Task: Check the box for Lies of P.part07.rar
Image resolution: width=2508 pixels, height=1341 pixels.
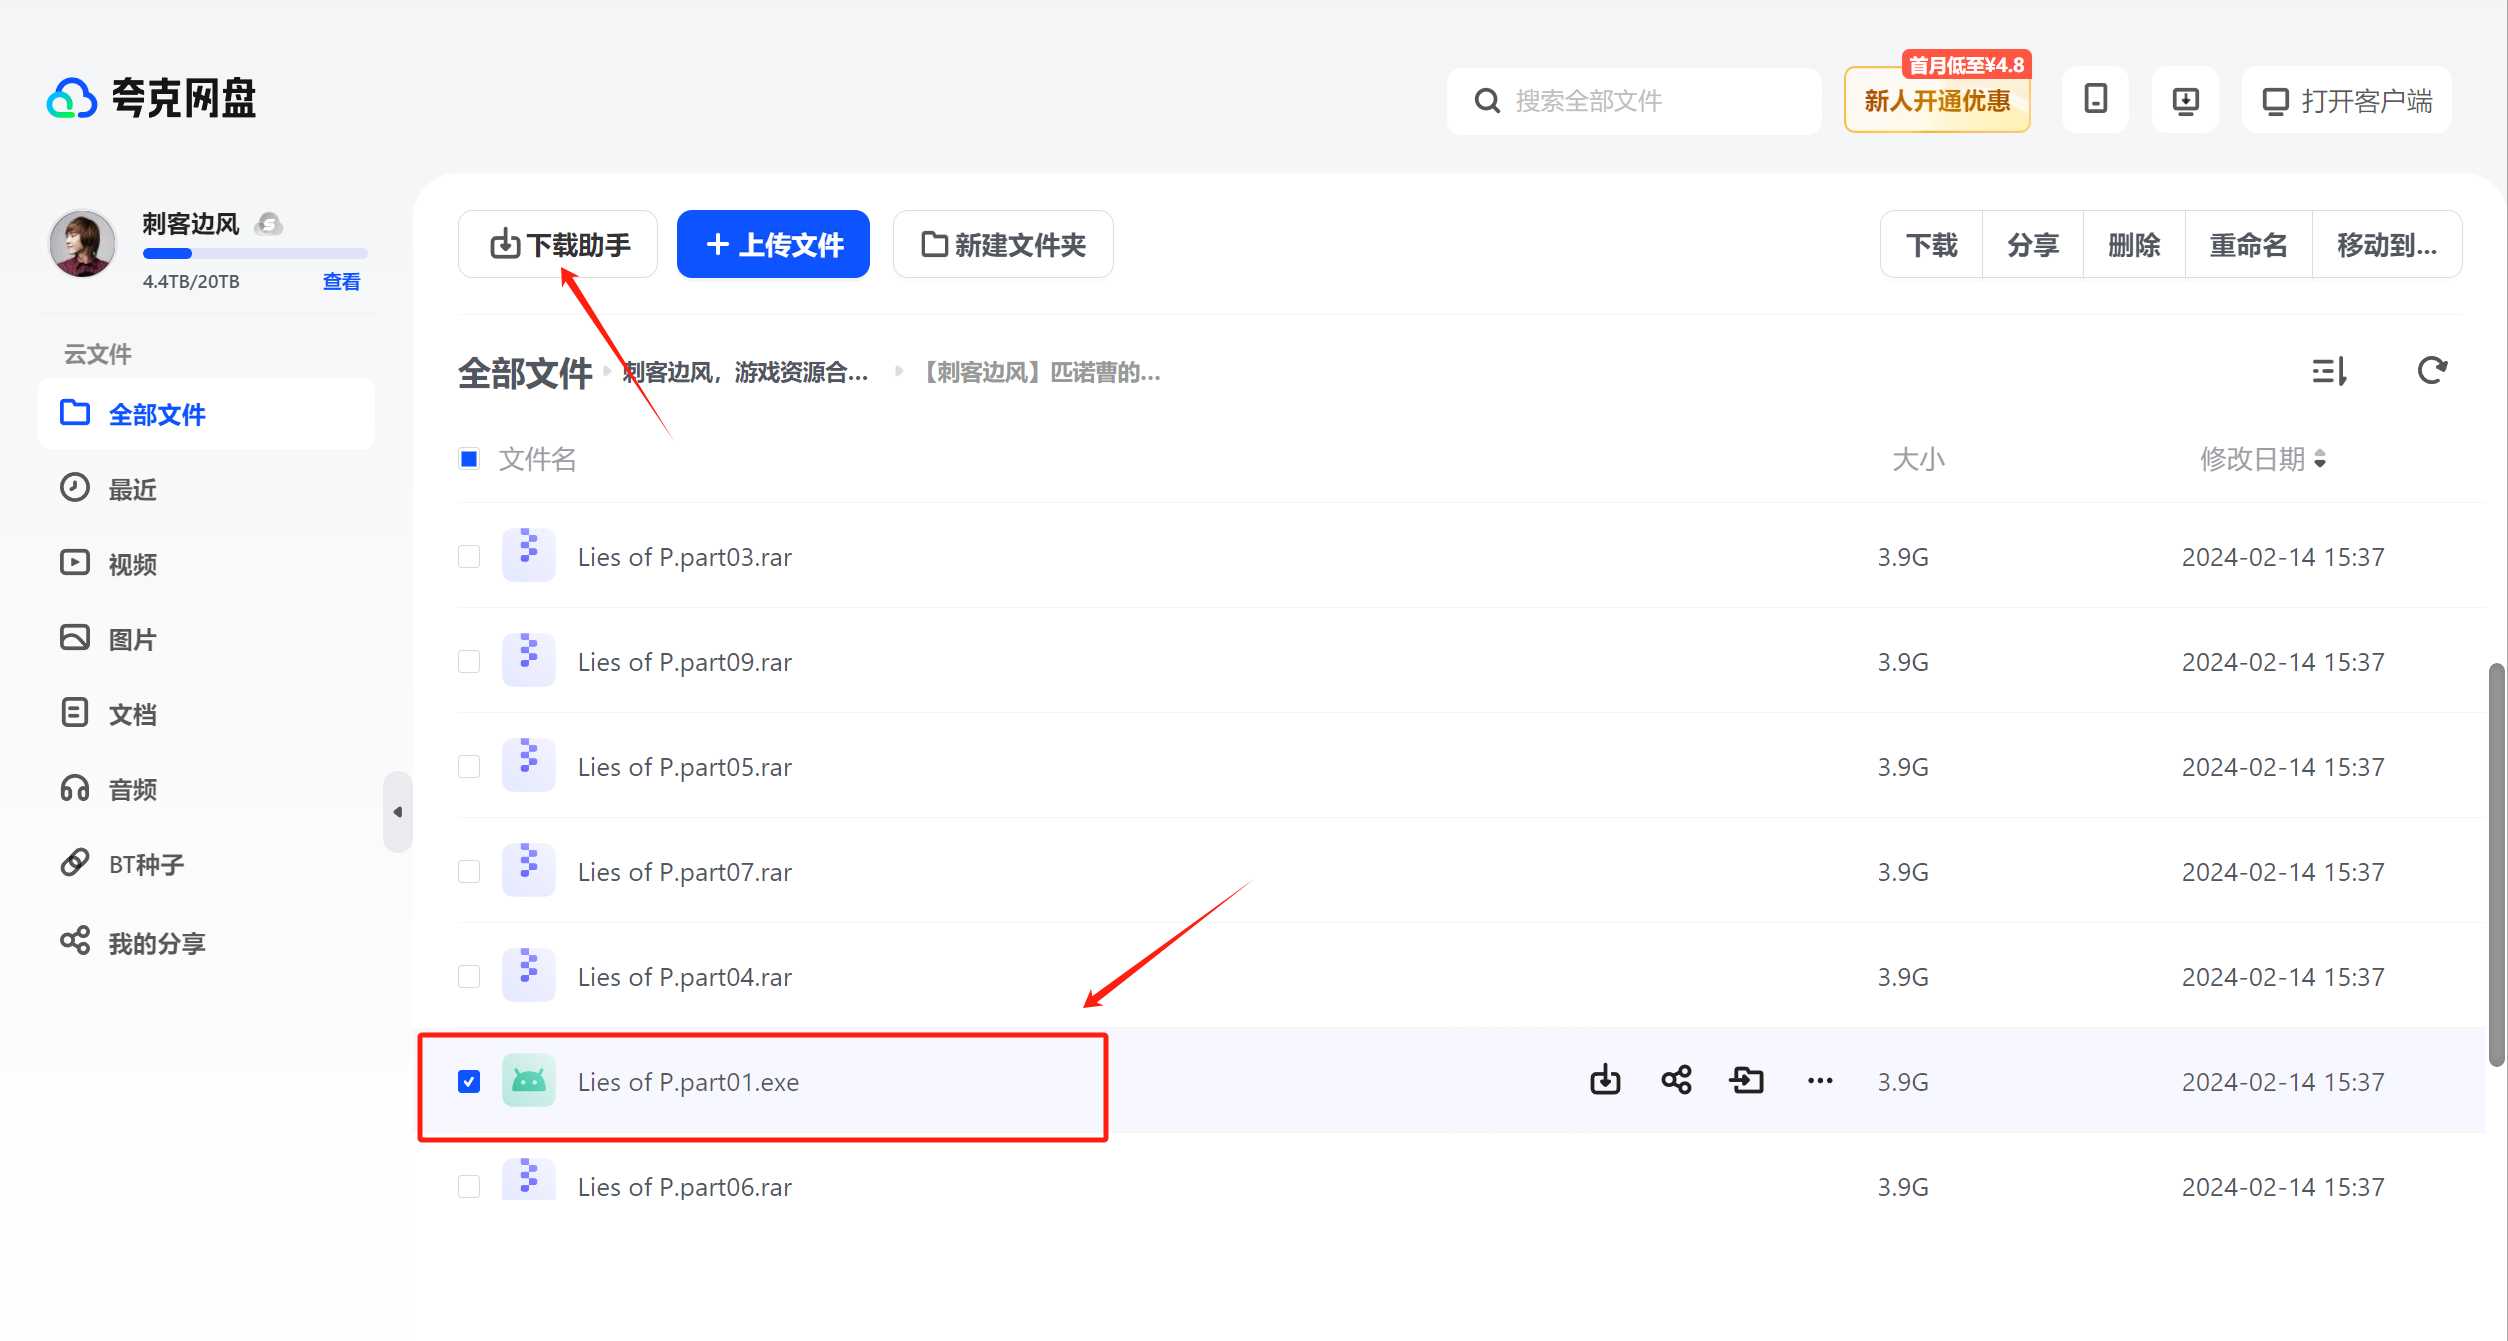Action: 469,871
